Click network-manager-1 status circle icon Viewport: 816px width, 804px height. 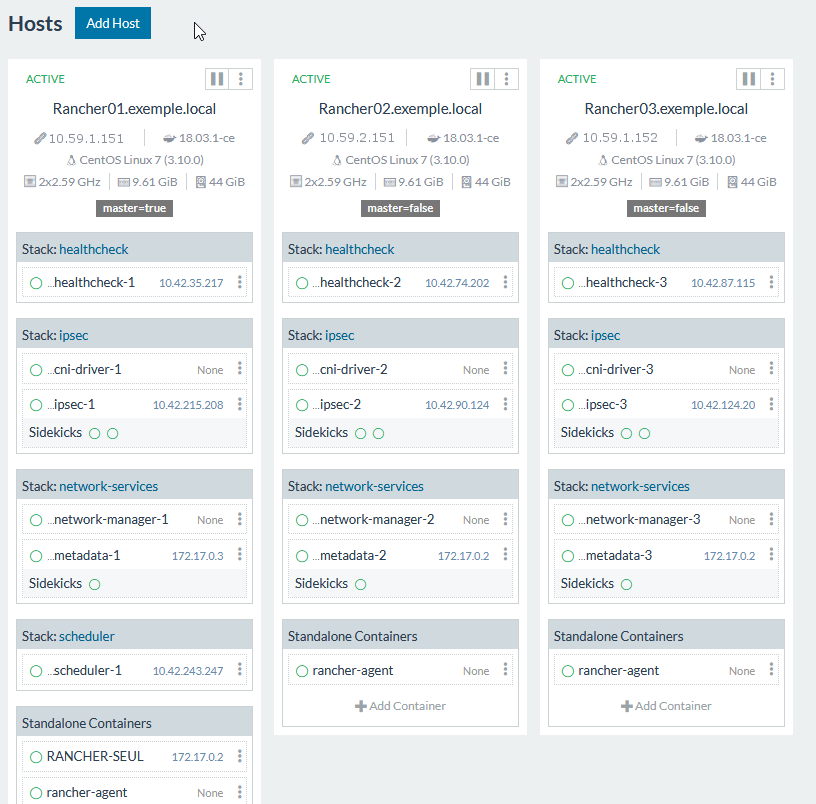36,520
